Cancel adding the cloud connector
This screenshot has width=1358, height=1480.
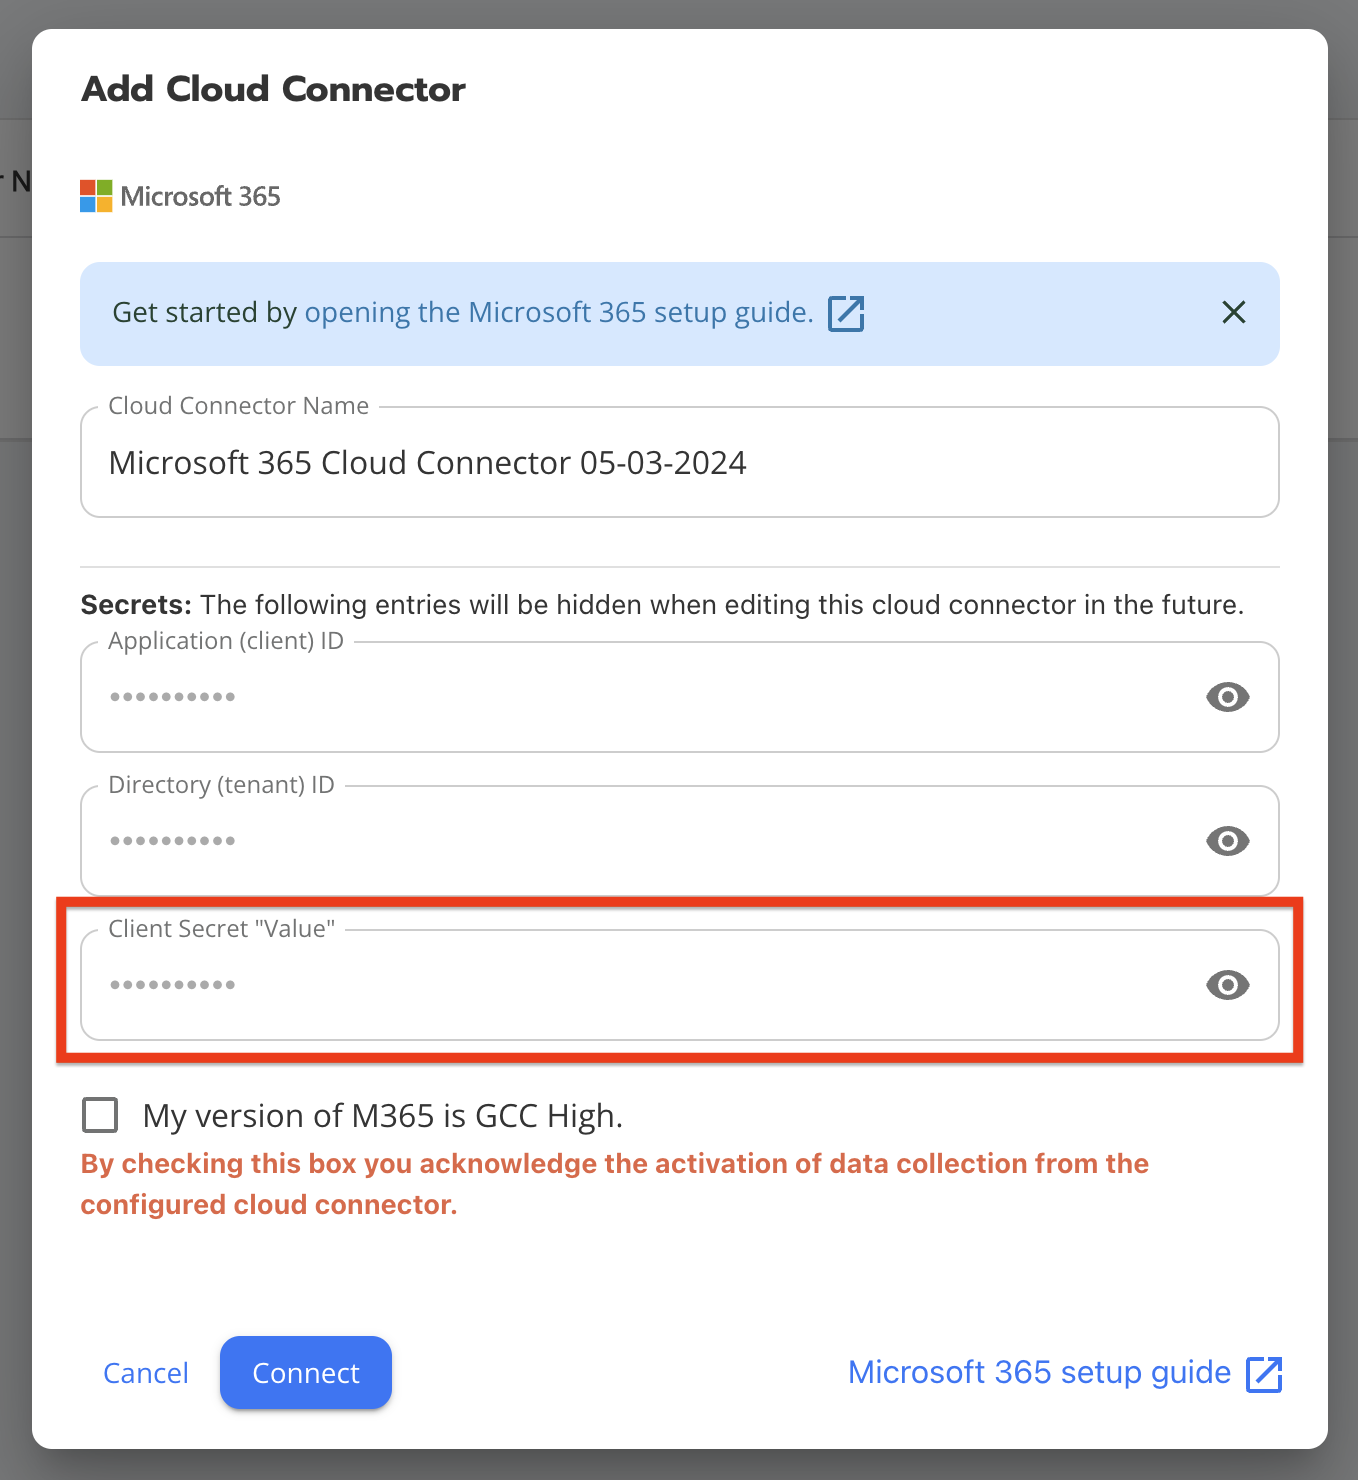point(146,1373)
